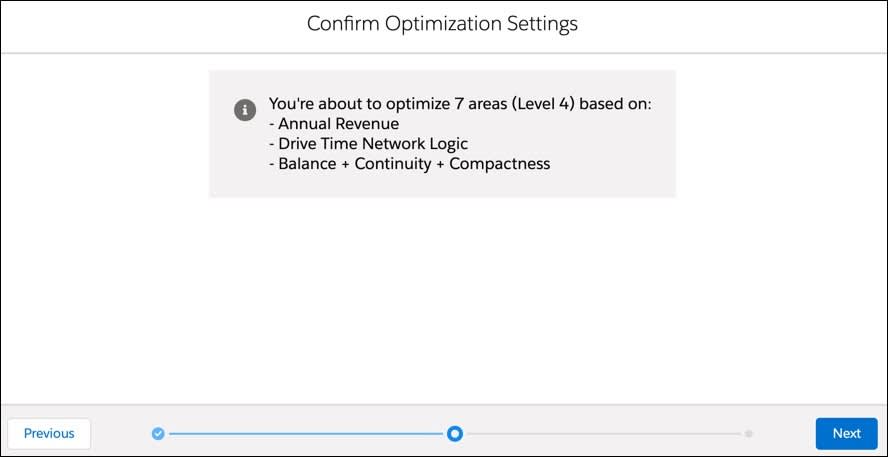Select the completed checkmark step indicator
This screenshot has width=888, height=457.
(x=158, y=434)
